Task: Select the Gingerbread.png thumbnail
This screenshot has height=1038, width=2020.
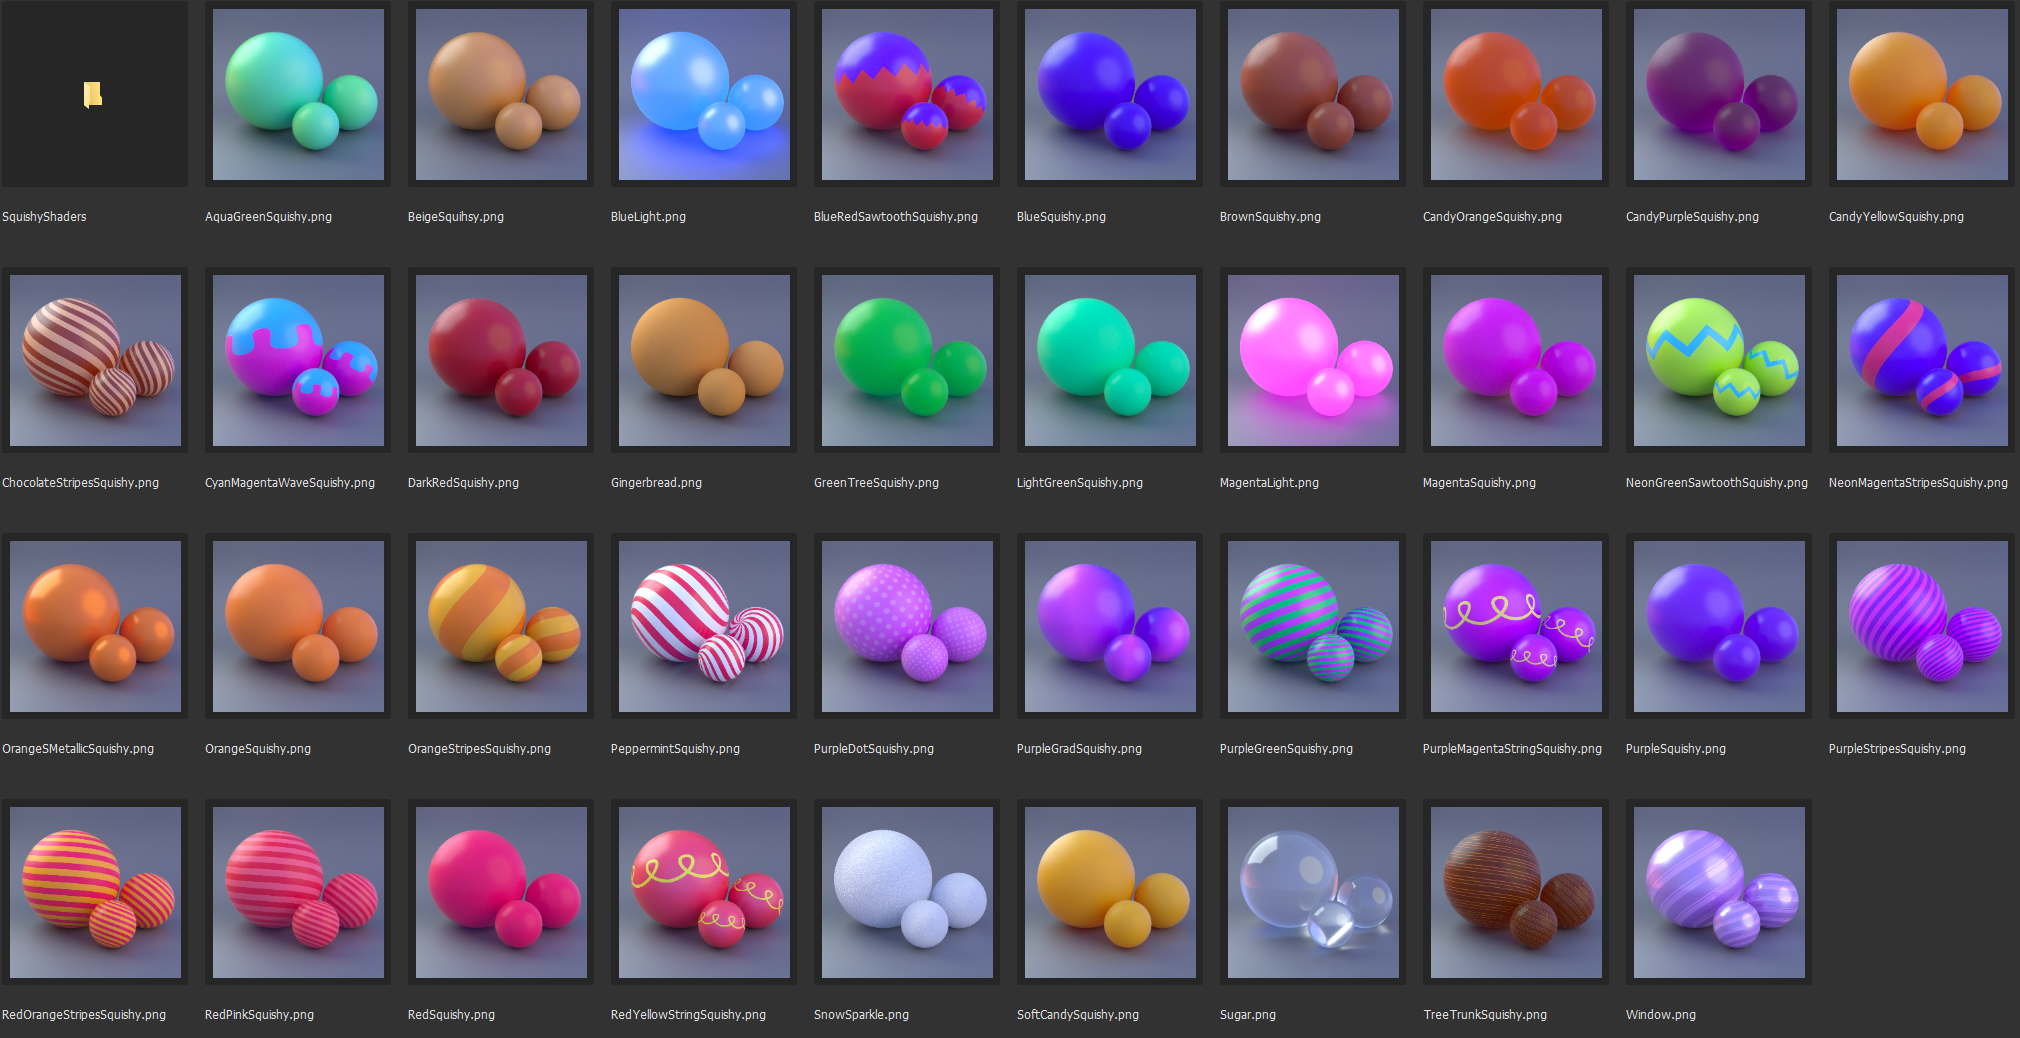Action: click(x=704, y=361)
